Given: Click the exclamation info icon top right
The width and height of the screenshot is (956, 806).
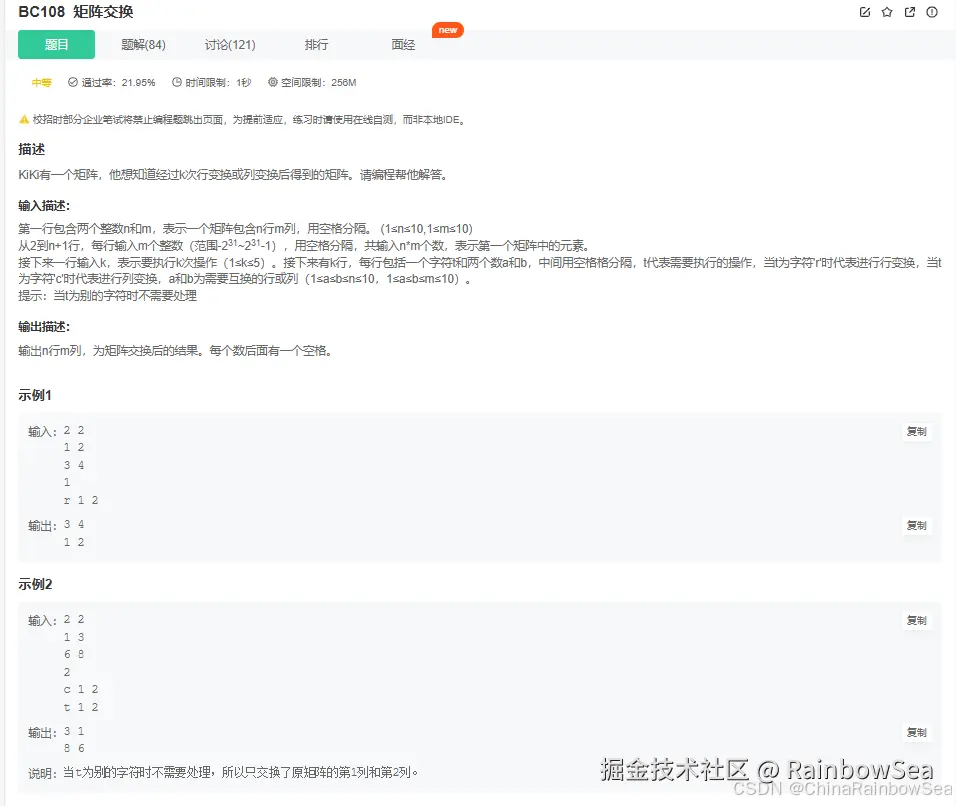Looking at the screenshot, I should click(x=934, y=10).
